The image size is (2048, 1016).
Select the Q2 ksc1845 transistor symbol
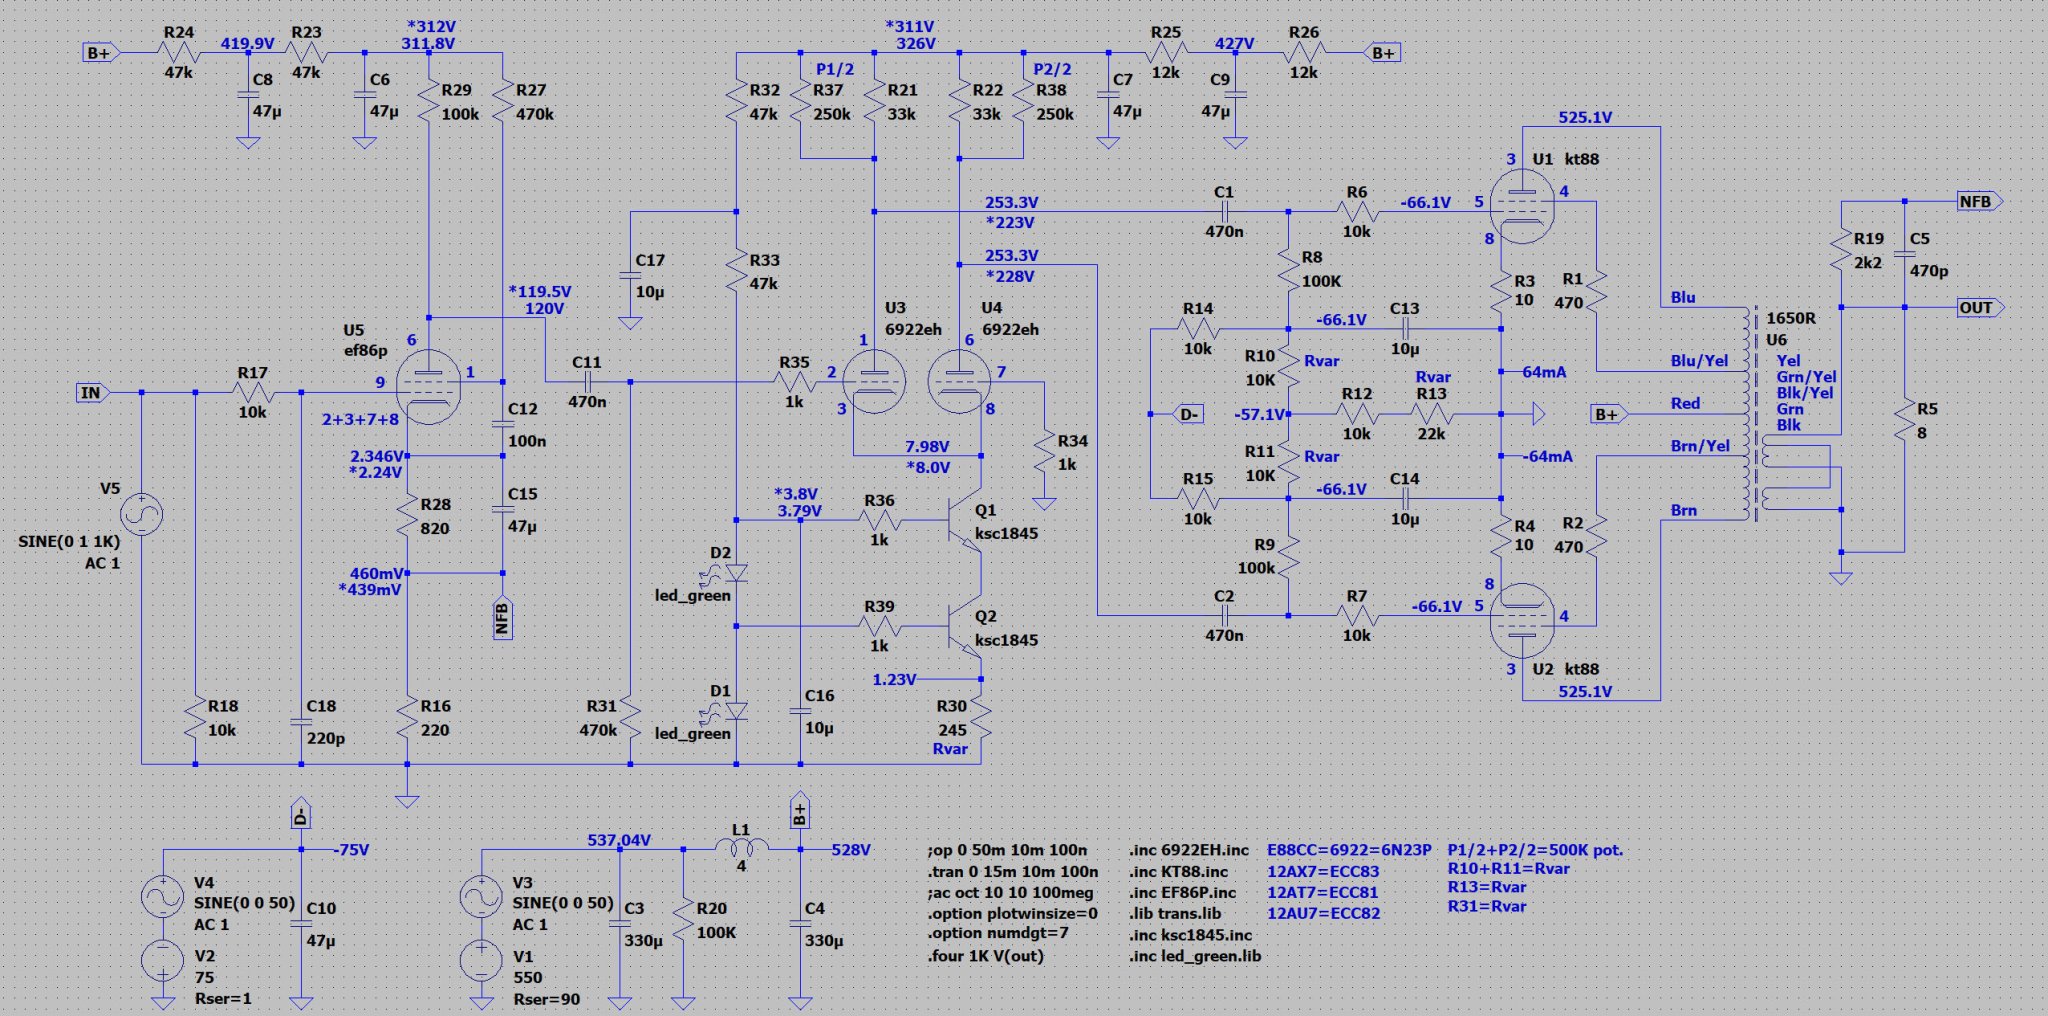[x=964, y=627]
